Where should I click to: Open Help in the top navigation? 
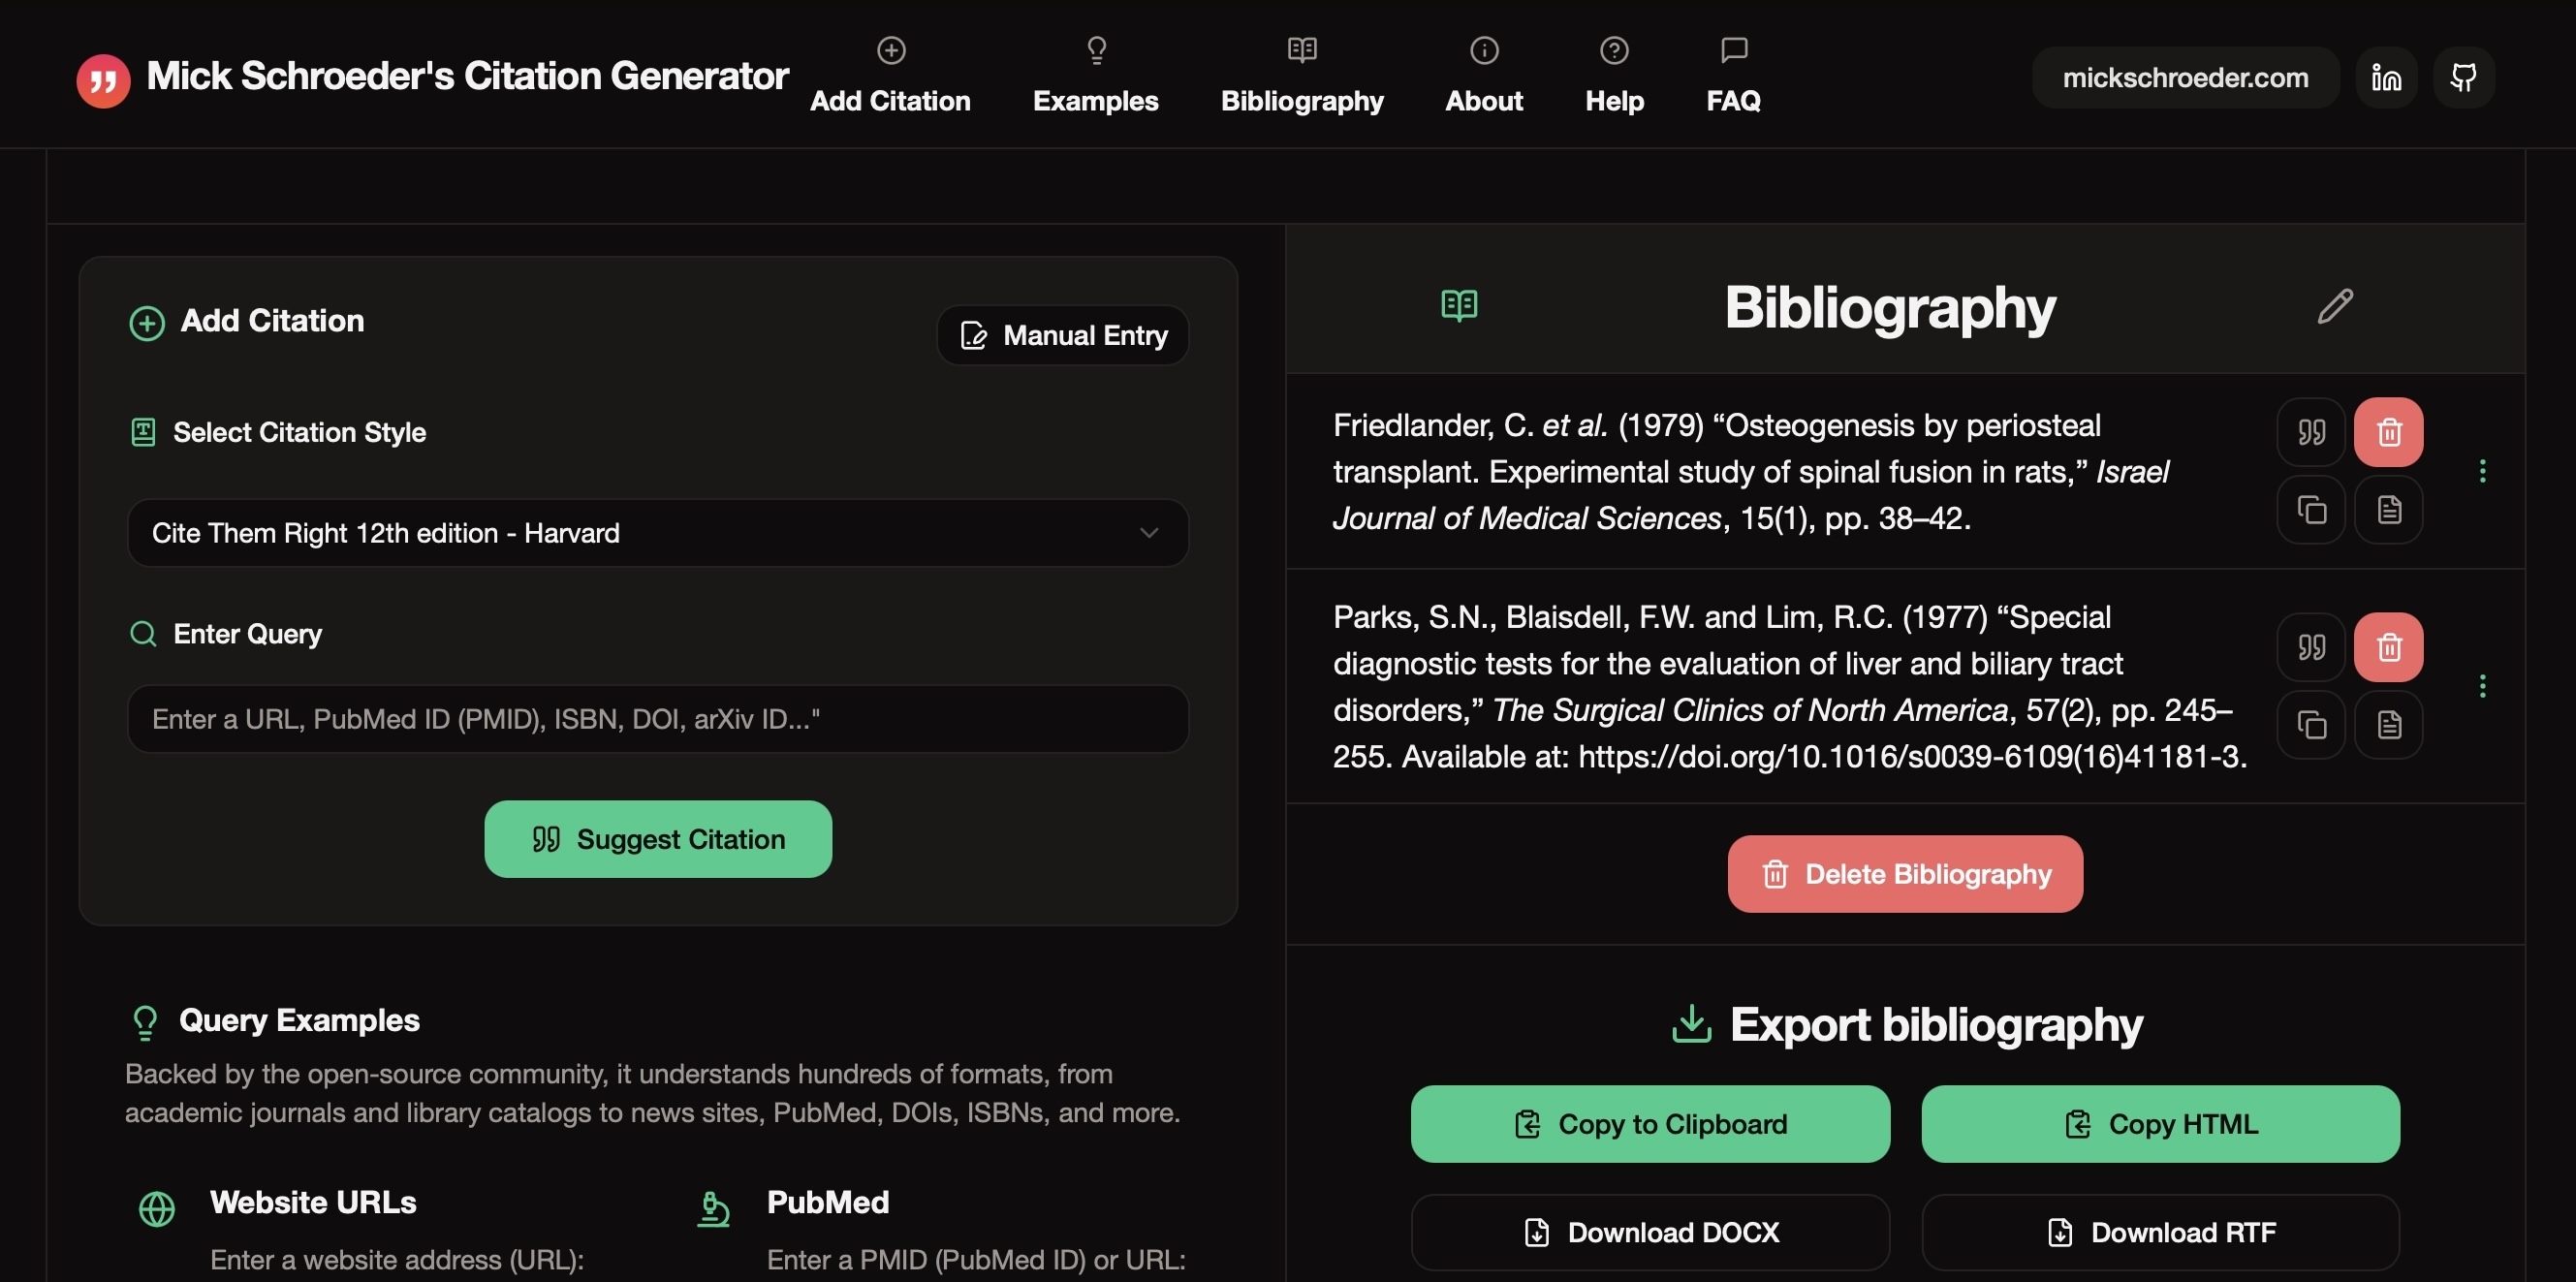click(x=1614, y=76)
